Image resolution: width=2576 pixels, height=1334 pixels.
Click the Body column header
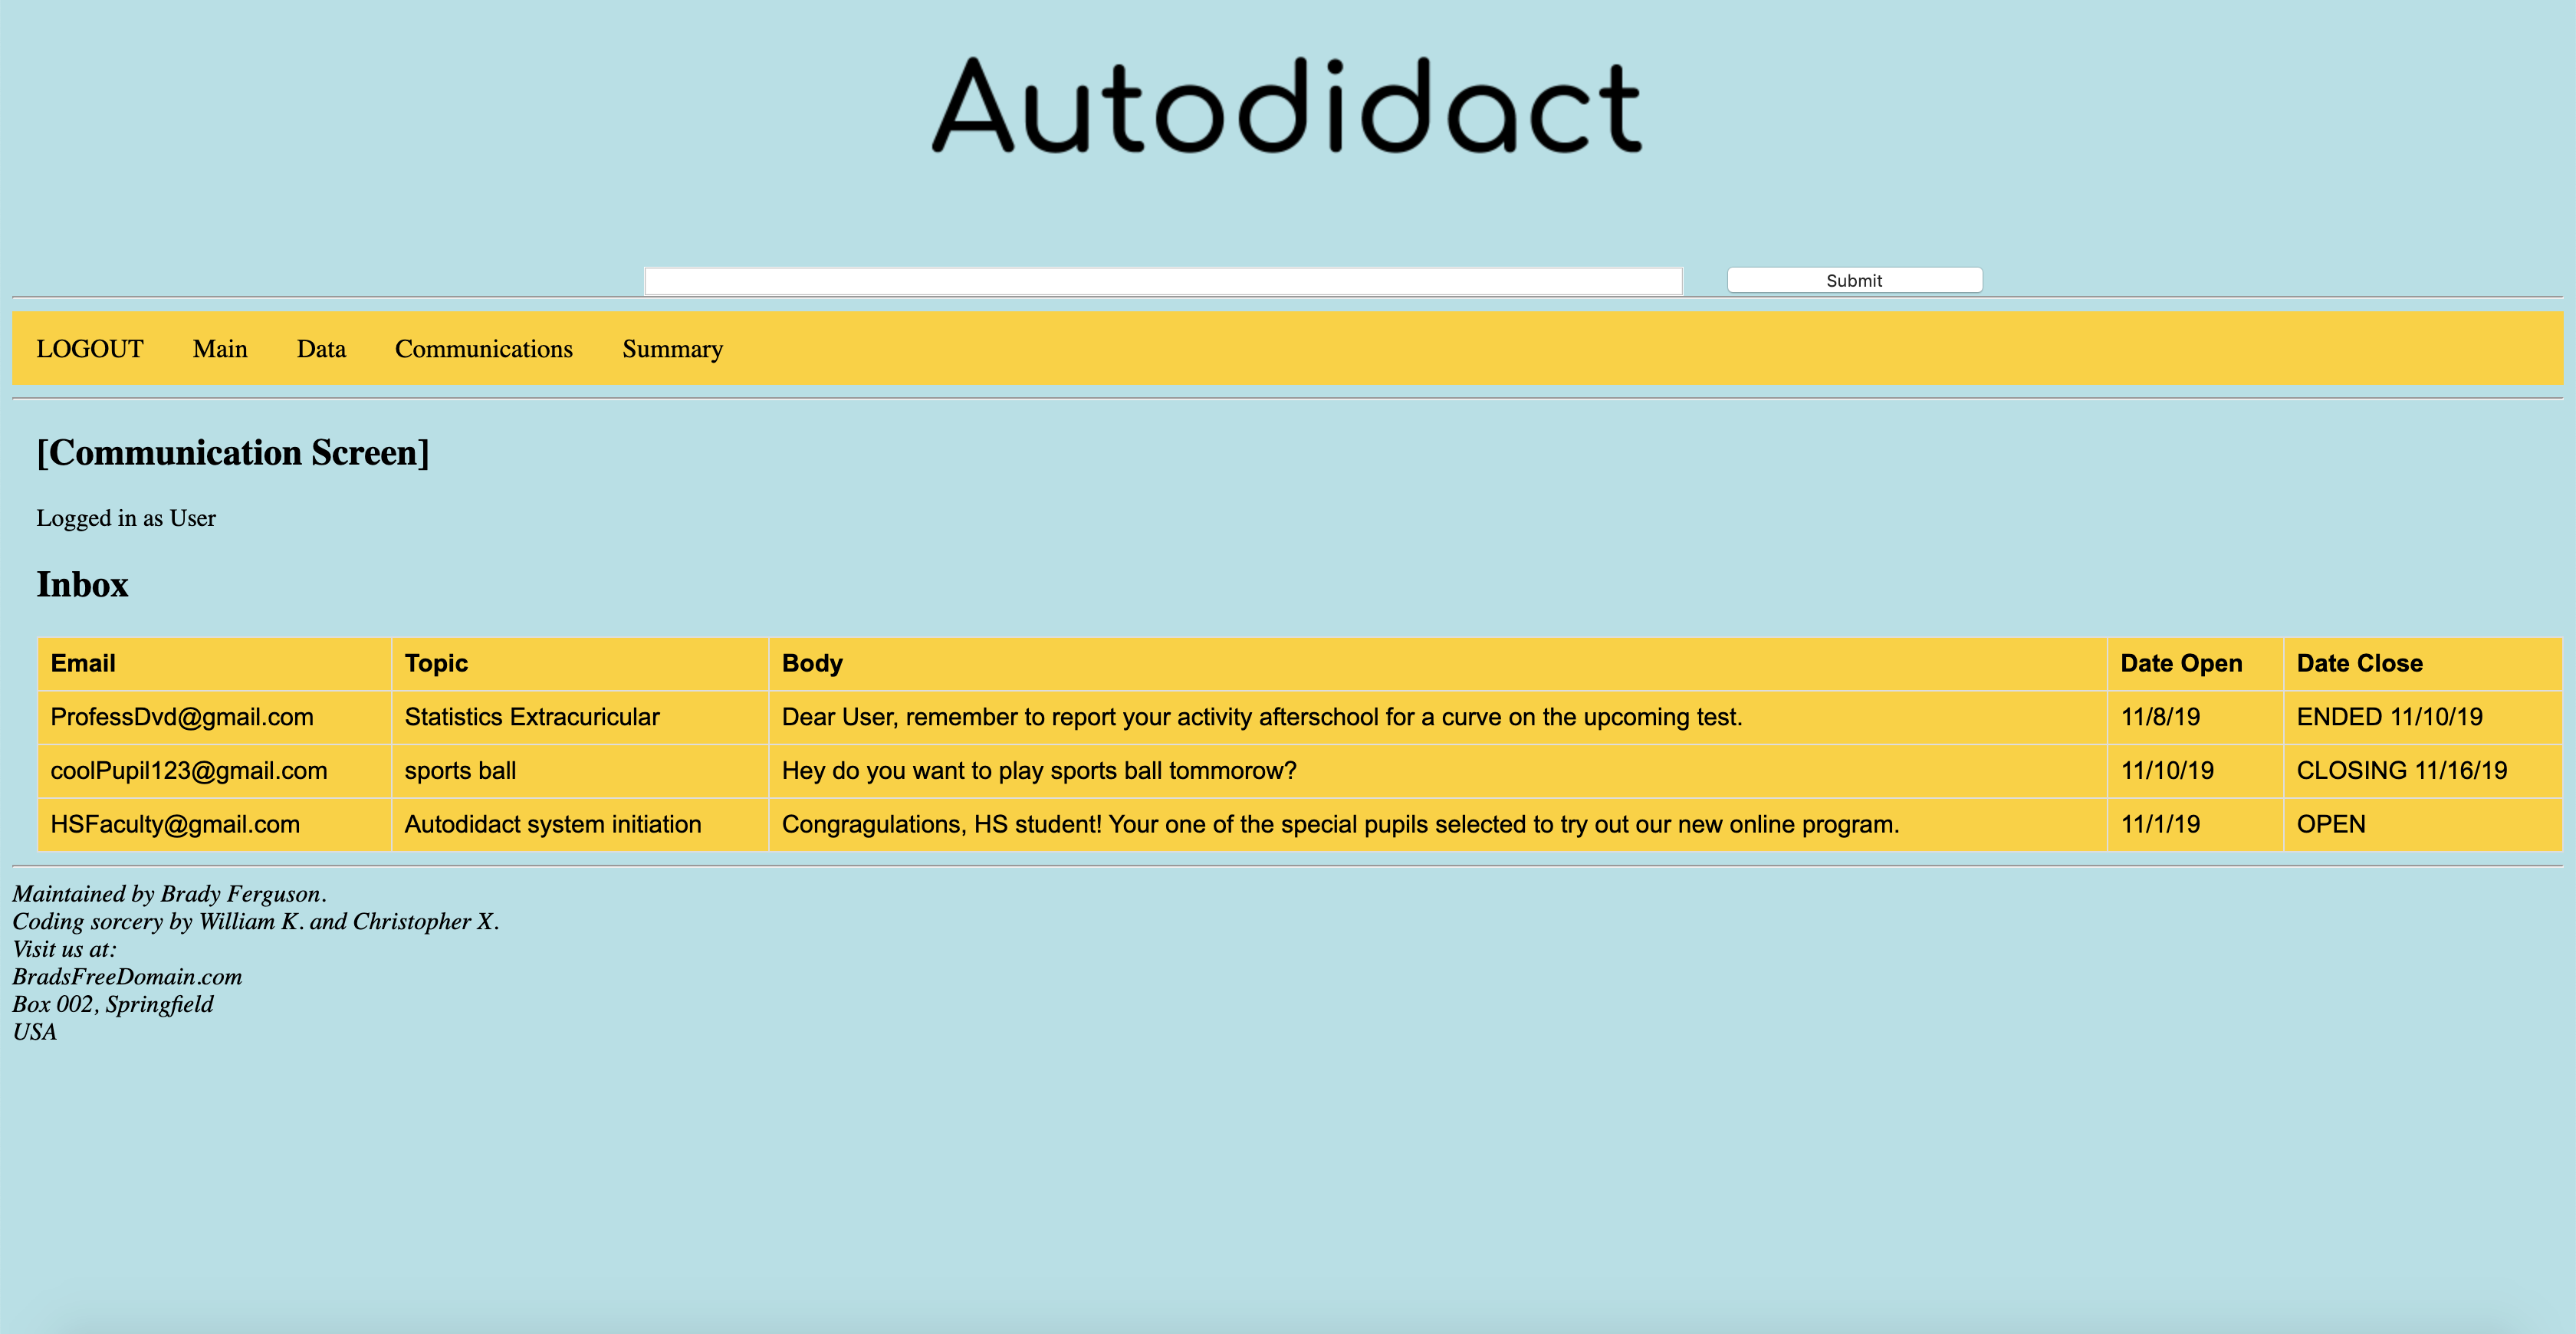(812, 663)
